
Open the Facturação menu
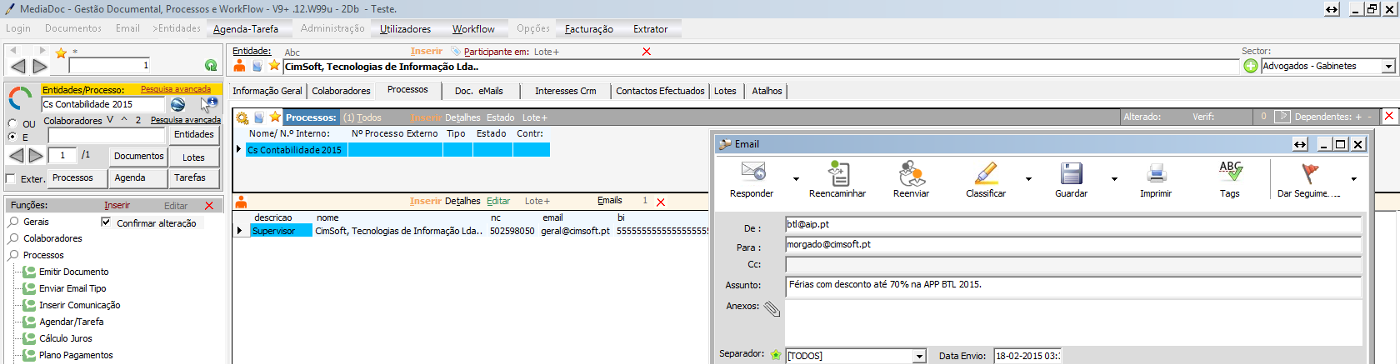[x=589, y=29]
